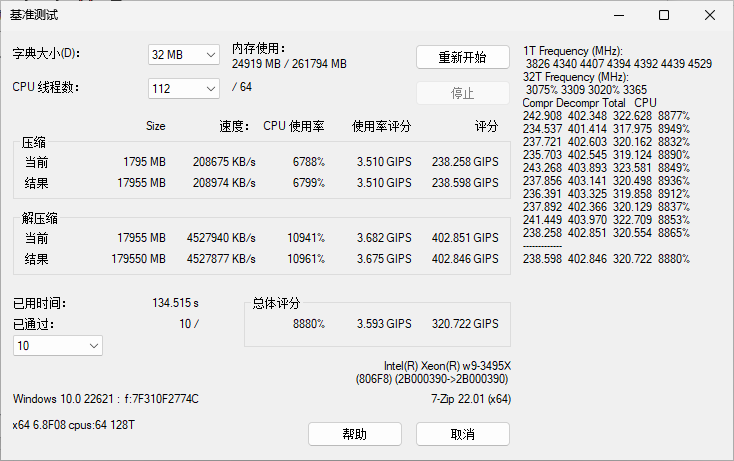Click the x64 6.8F08 cpus:64 128T text
The height and width of the screenshot is (461, 734).
click(73, 425)
